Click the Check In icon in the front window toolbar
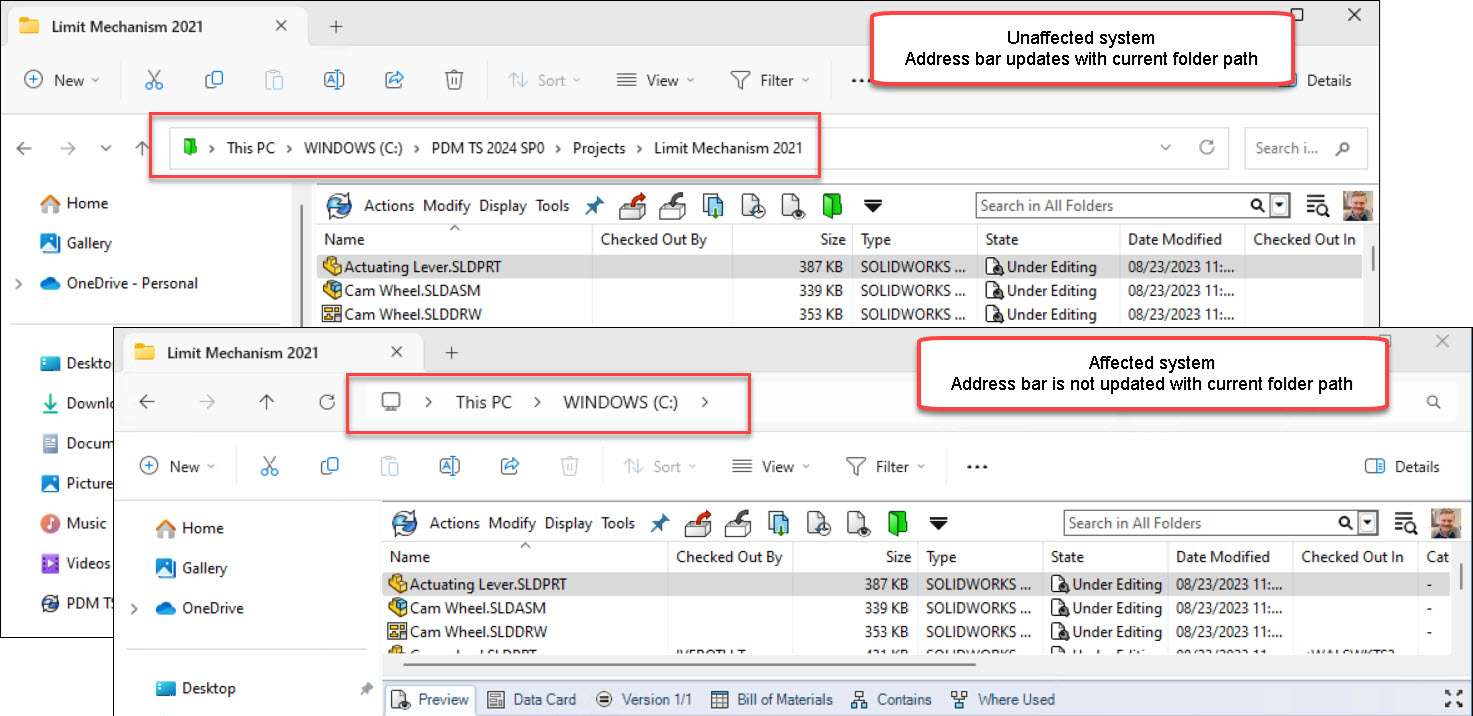Viewport: 1473px width, 716px height. 737,523
